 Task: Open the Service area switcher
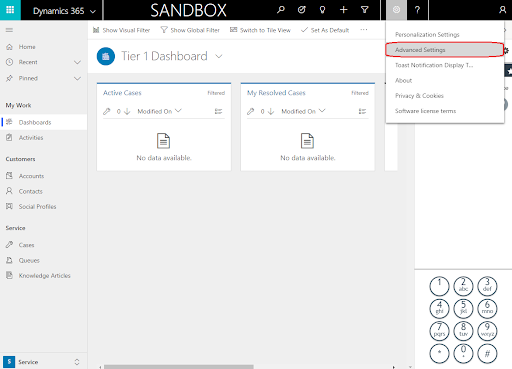pos(43,362)
